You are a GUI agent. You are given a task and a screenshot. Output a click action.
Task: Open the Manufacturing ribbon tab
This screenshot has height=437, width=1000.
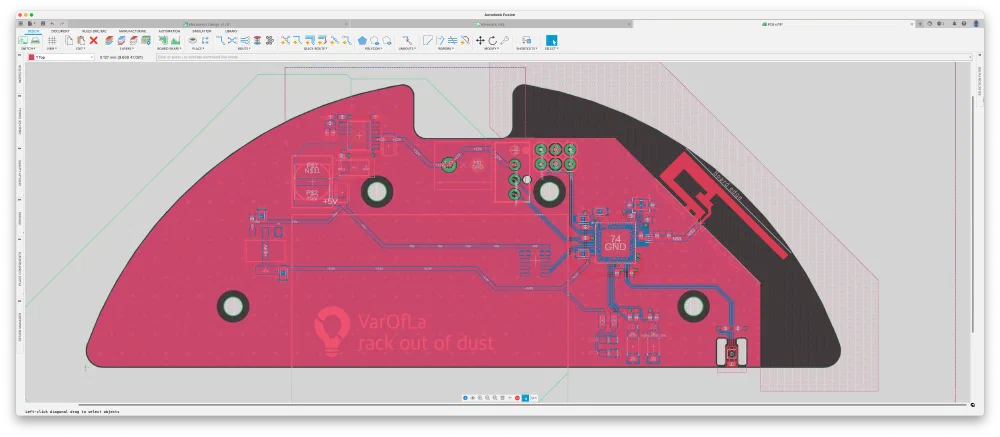(132, 31)
